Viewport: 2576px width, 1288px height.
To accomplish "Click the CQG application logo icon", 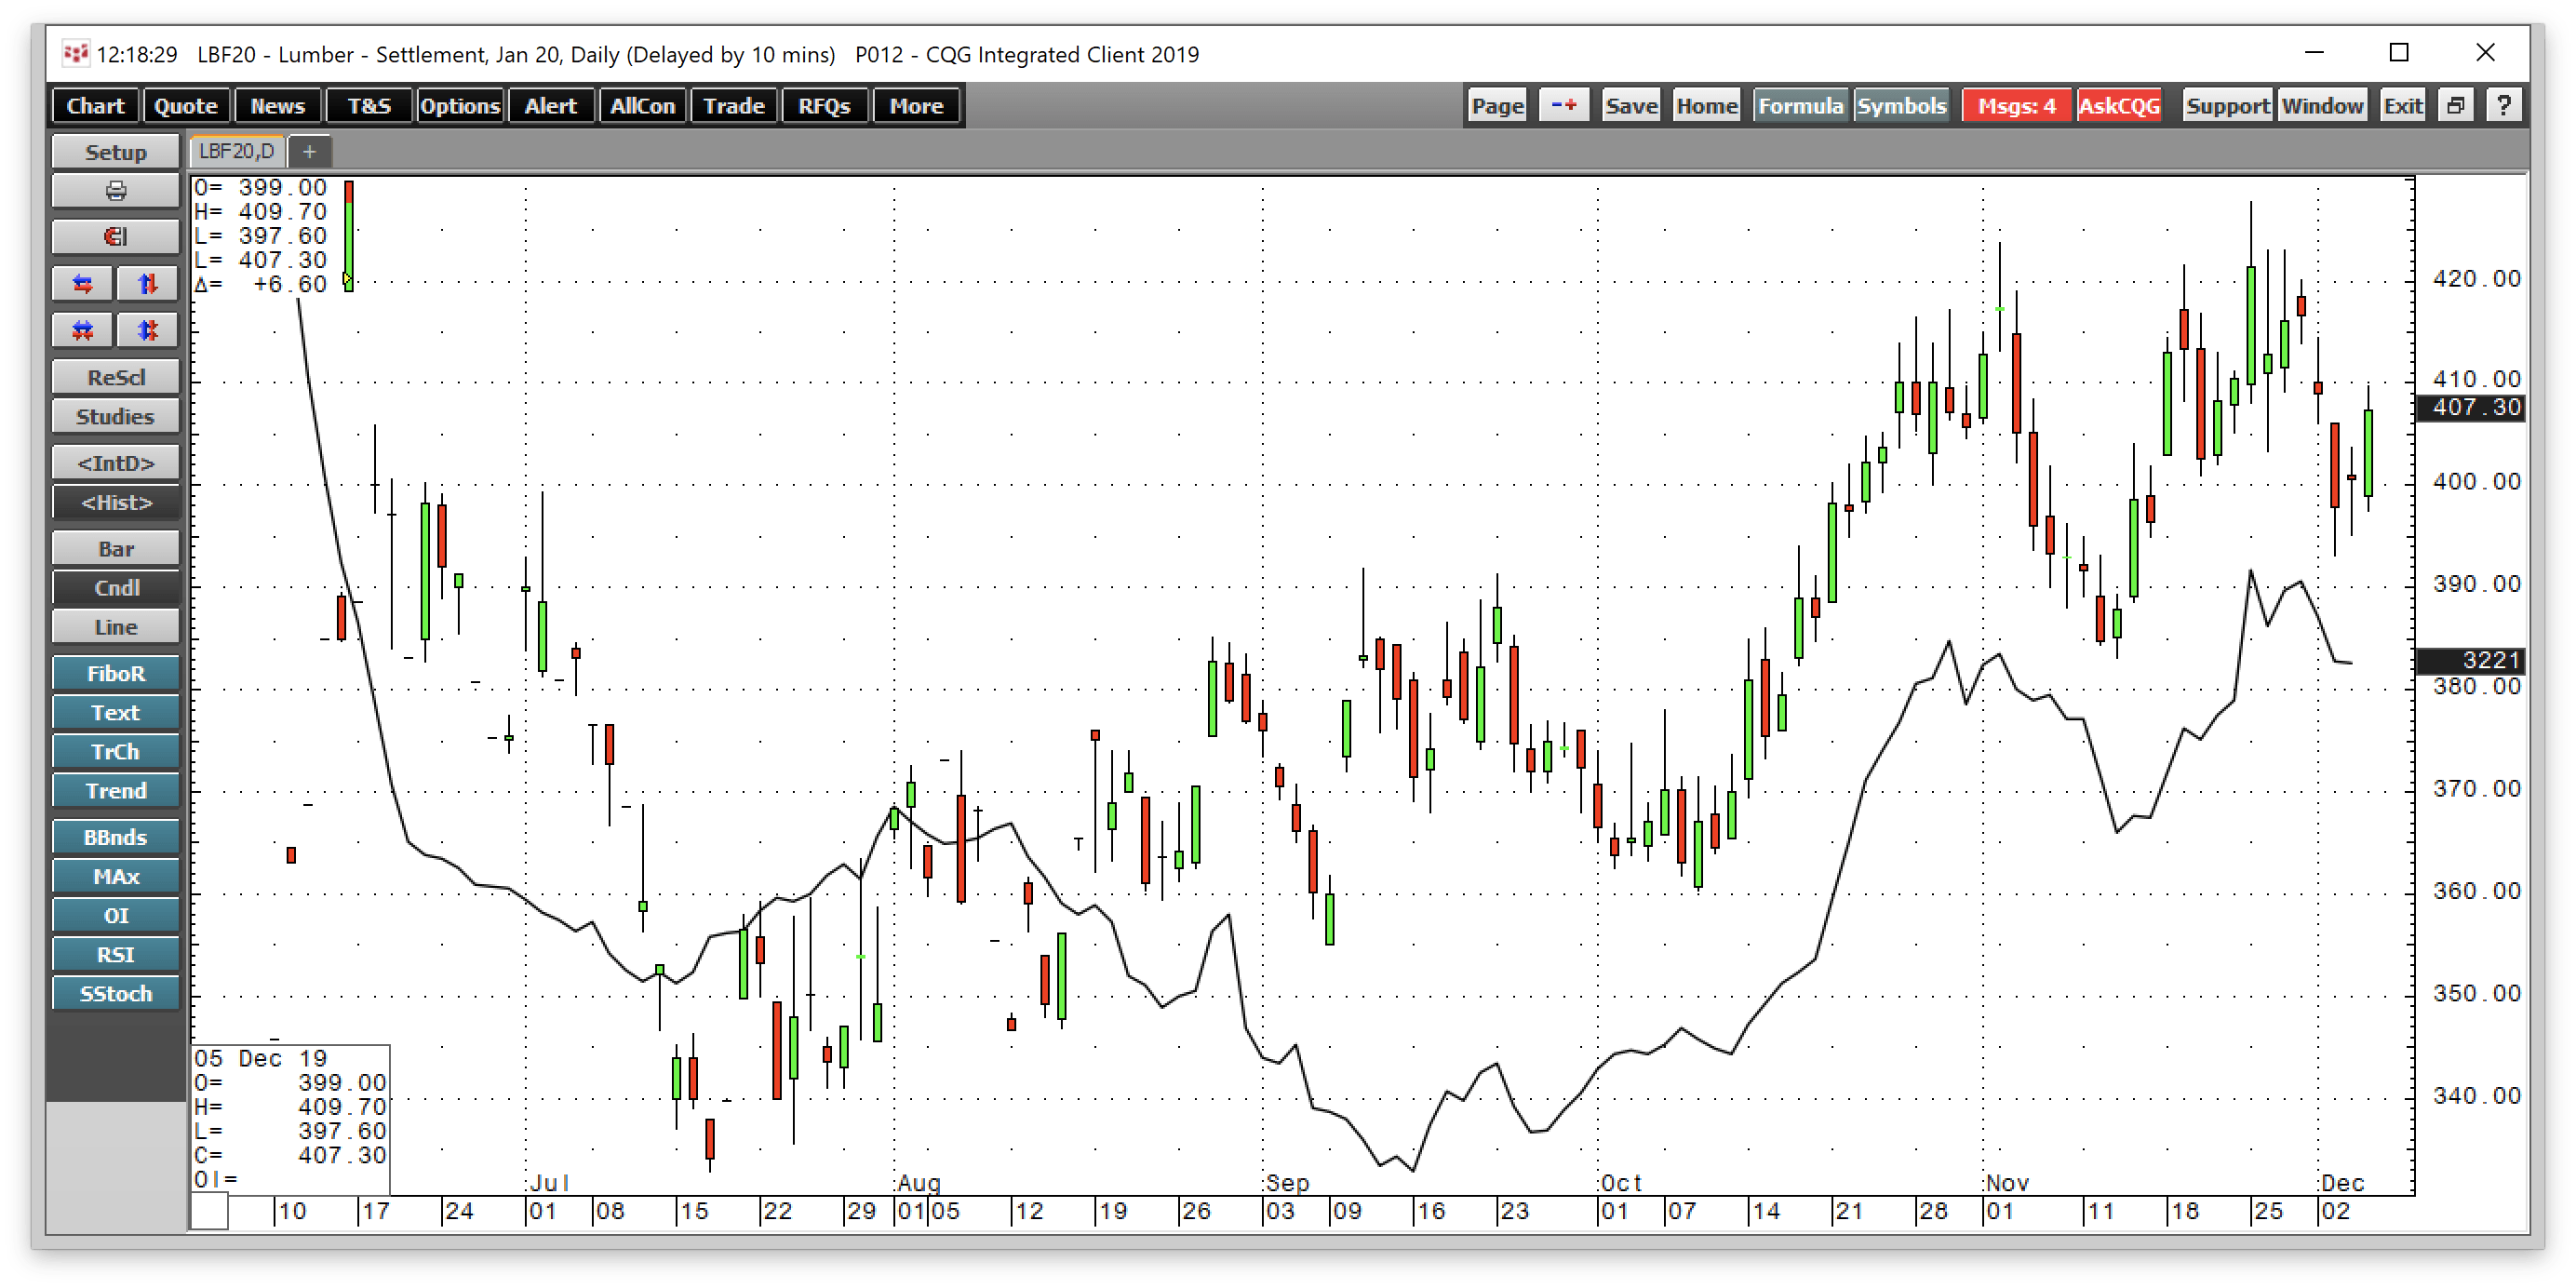I will click(x=75, y=54).
